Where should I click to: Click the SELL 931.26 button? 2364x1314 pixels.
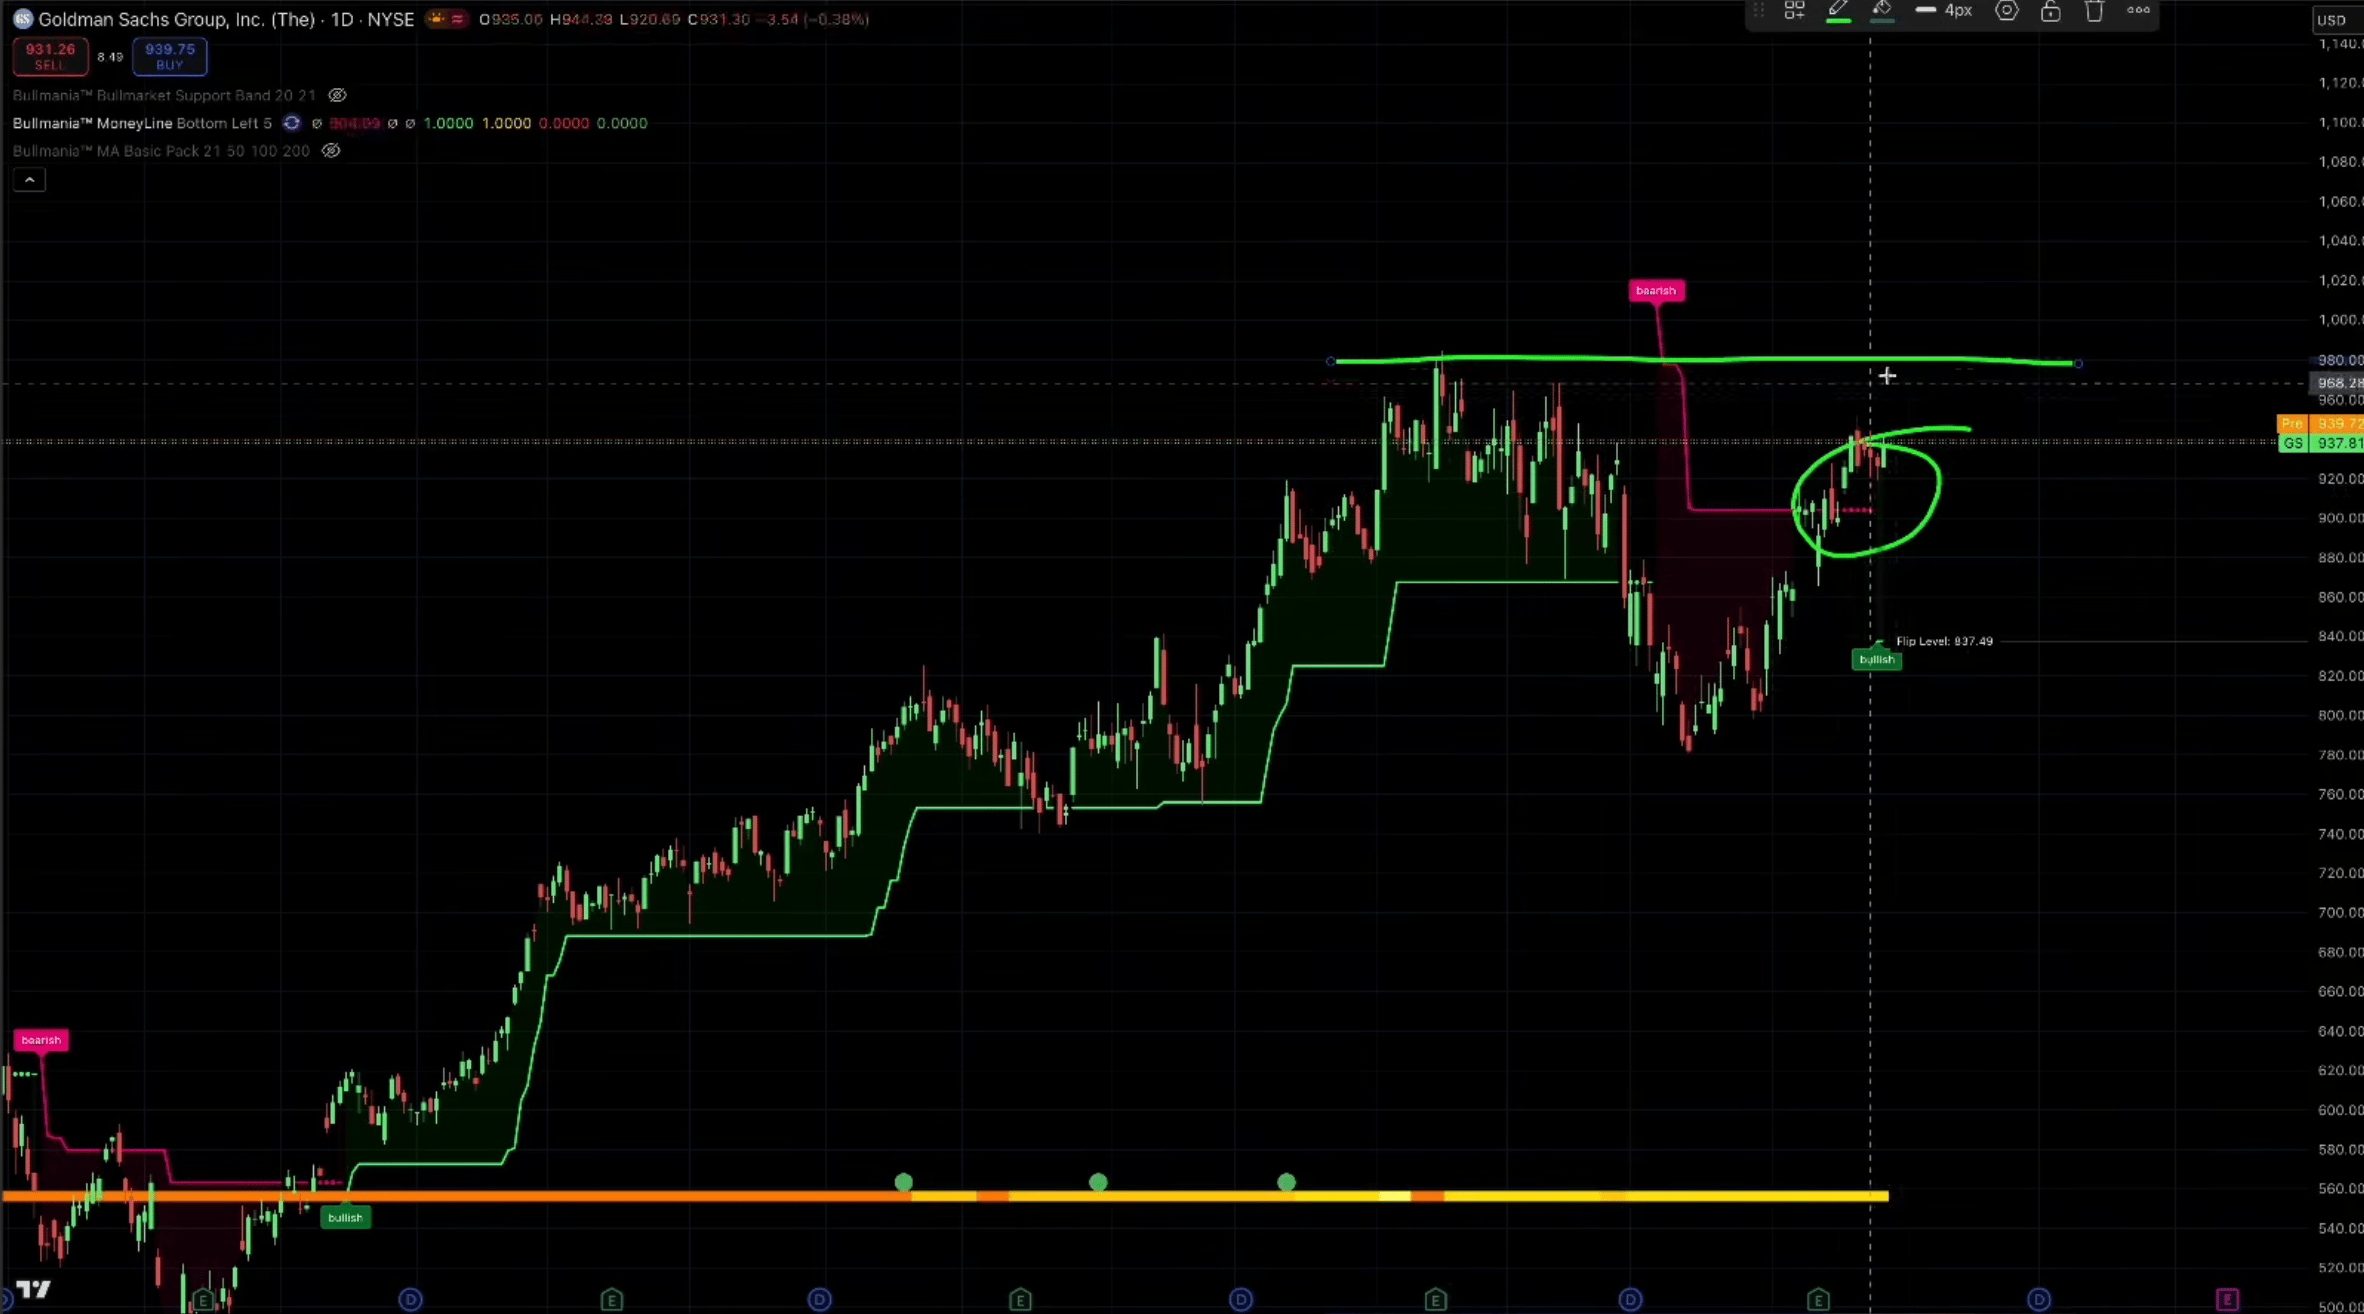[x=50, y=56]
